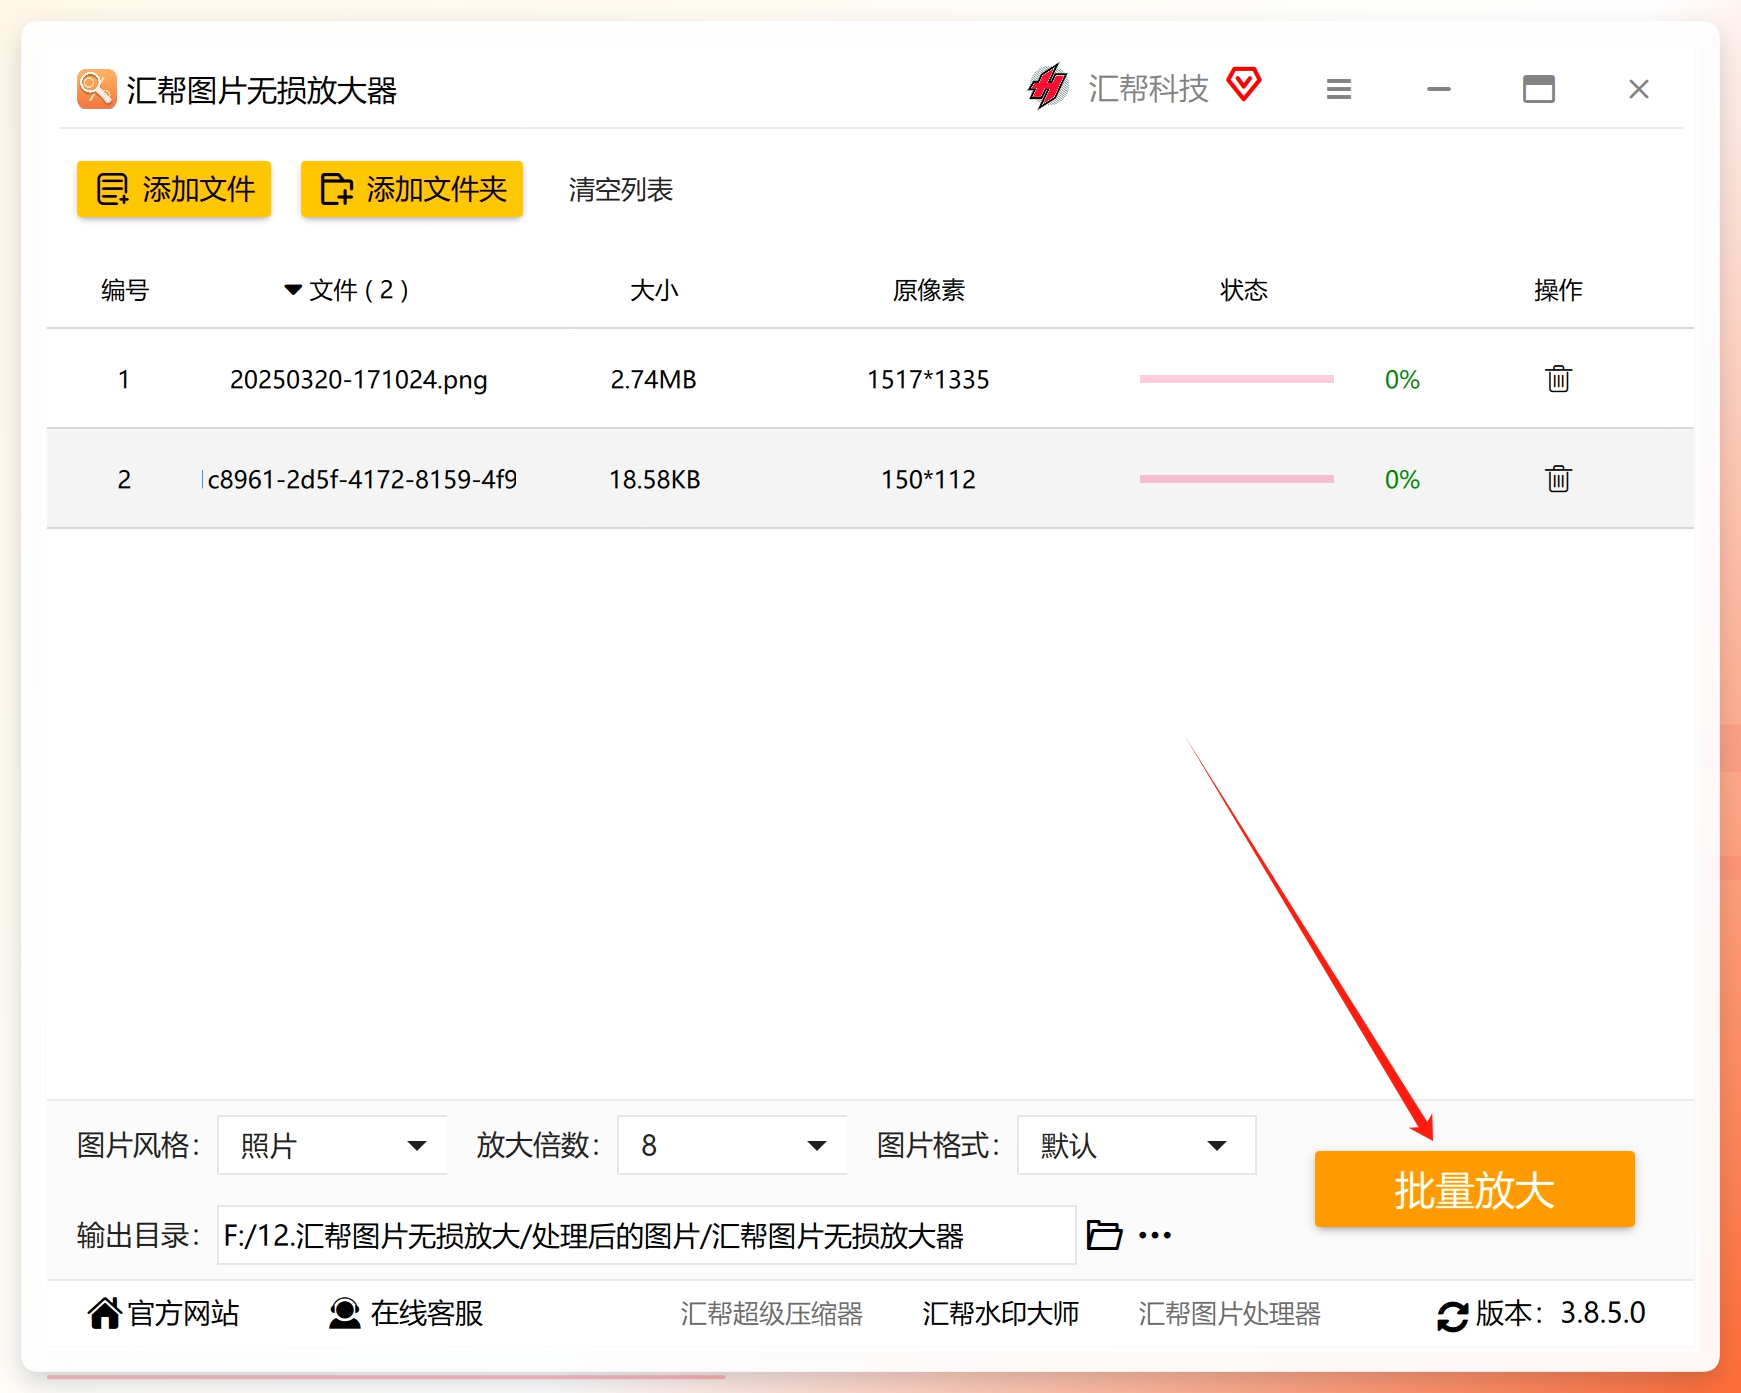Click the 状态 column header
Image resolution: width=1741 pixels, height=1393 pixels.
click(x=1244, y=290)
